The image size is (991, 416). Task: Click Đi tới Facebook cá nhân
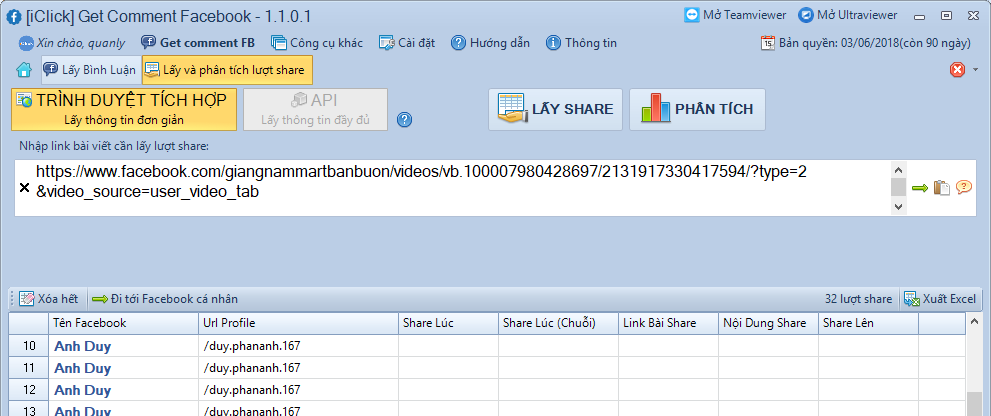(165, 298)
